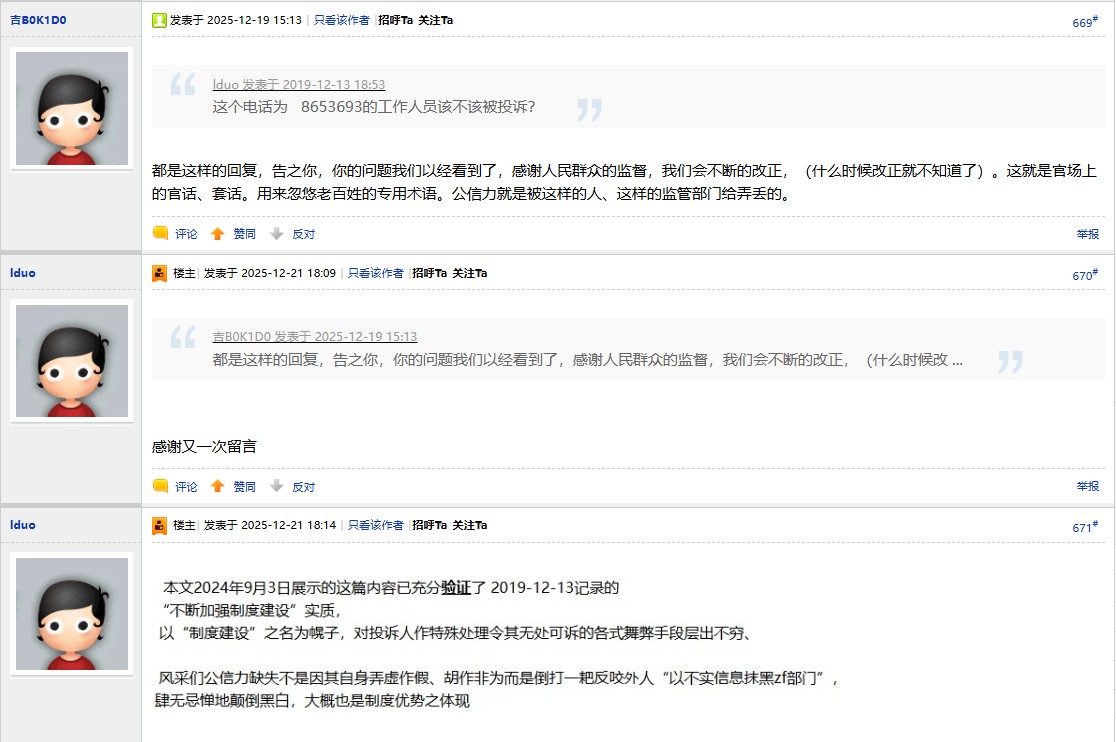Screen dimensions: 1116x742
Task: Click the gray downvote arrow in post 669
Action: click(277, 234)
